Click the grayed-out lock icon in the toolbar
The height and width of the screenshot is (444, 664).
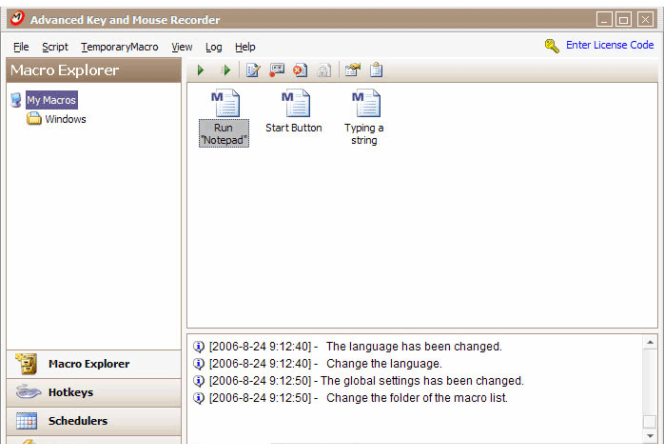(324, 70)
